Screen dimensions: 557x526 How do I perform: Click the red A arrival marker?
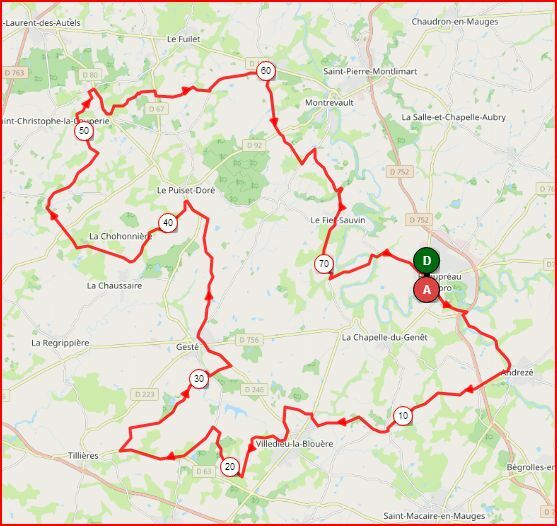[x=426, y=290]
